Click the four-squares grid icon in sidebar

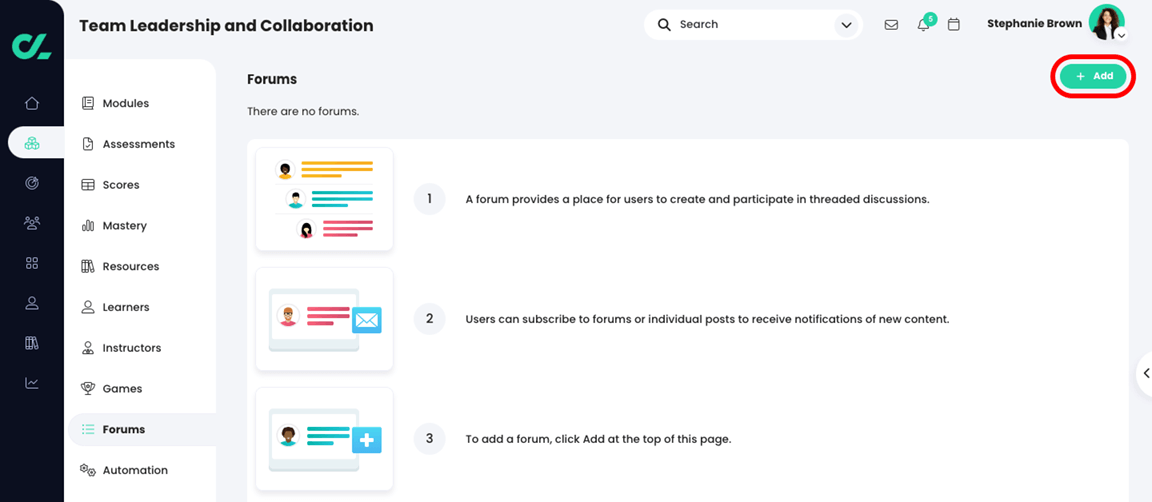tap(32, 263)
